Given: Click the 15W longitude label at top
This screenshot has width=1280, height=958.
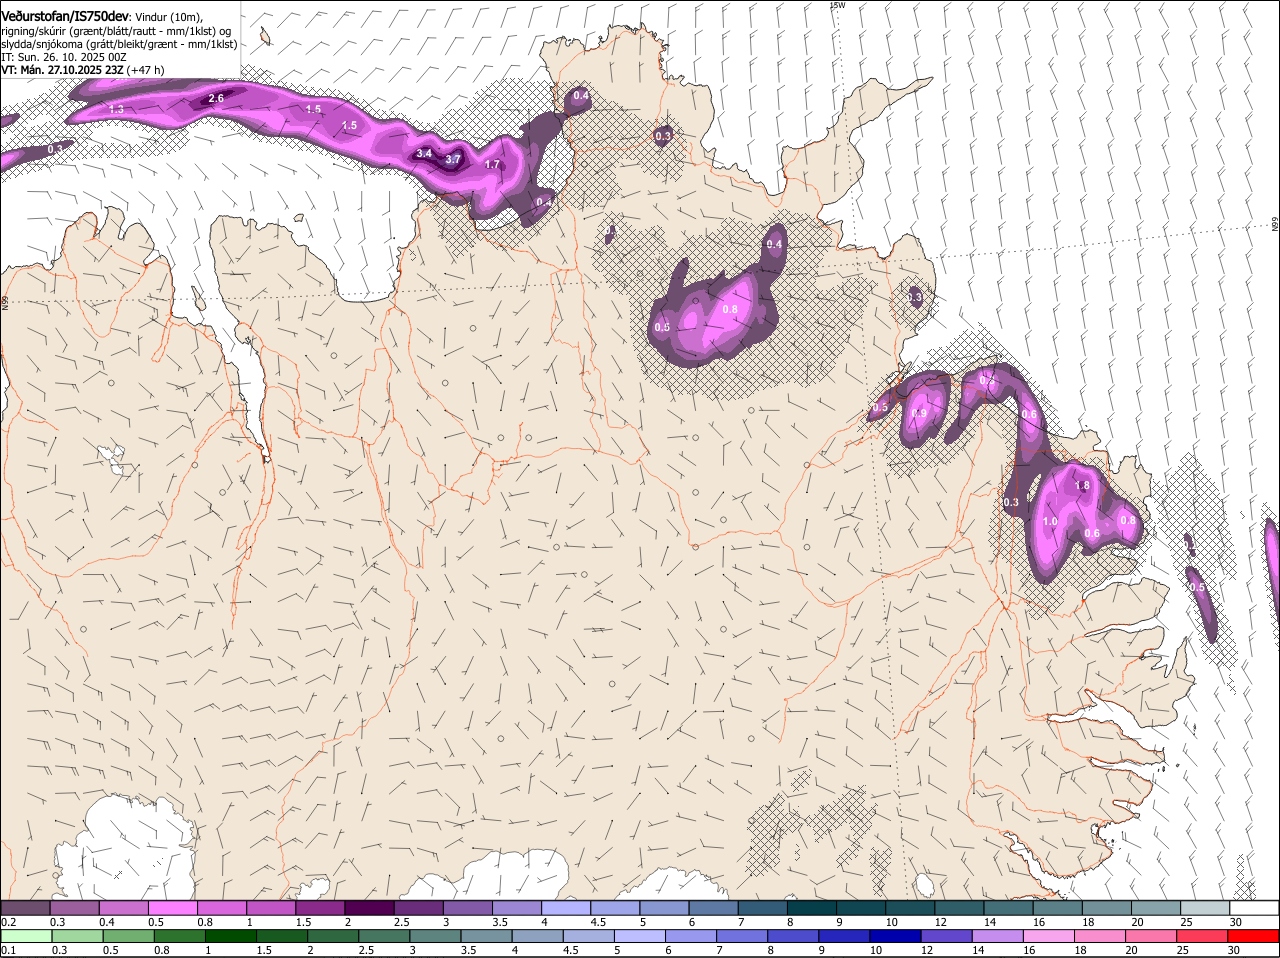Looking at the screenshot, I should click(x=837, y=5).
